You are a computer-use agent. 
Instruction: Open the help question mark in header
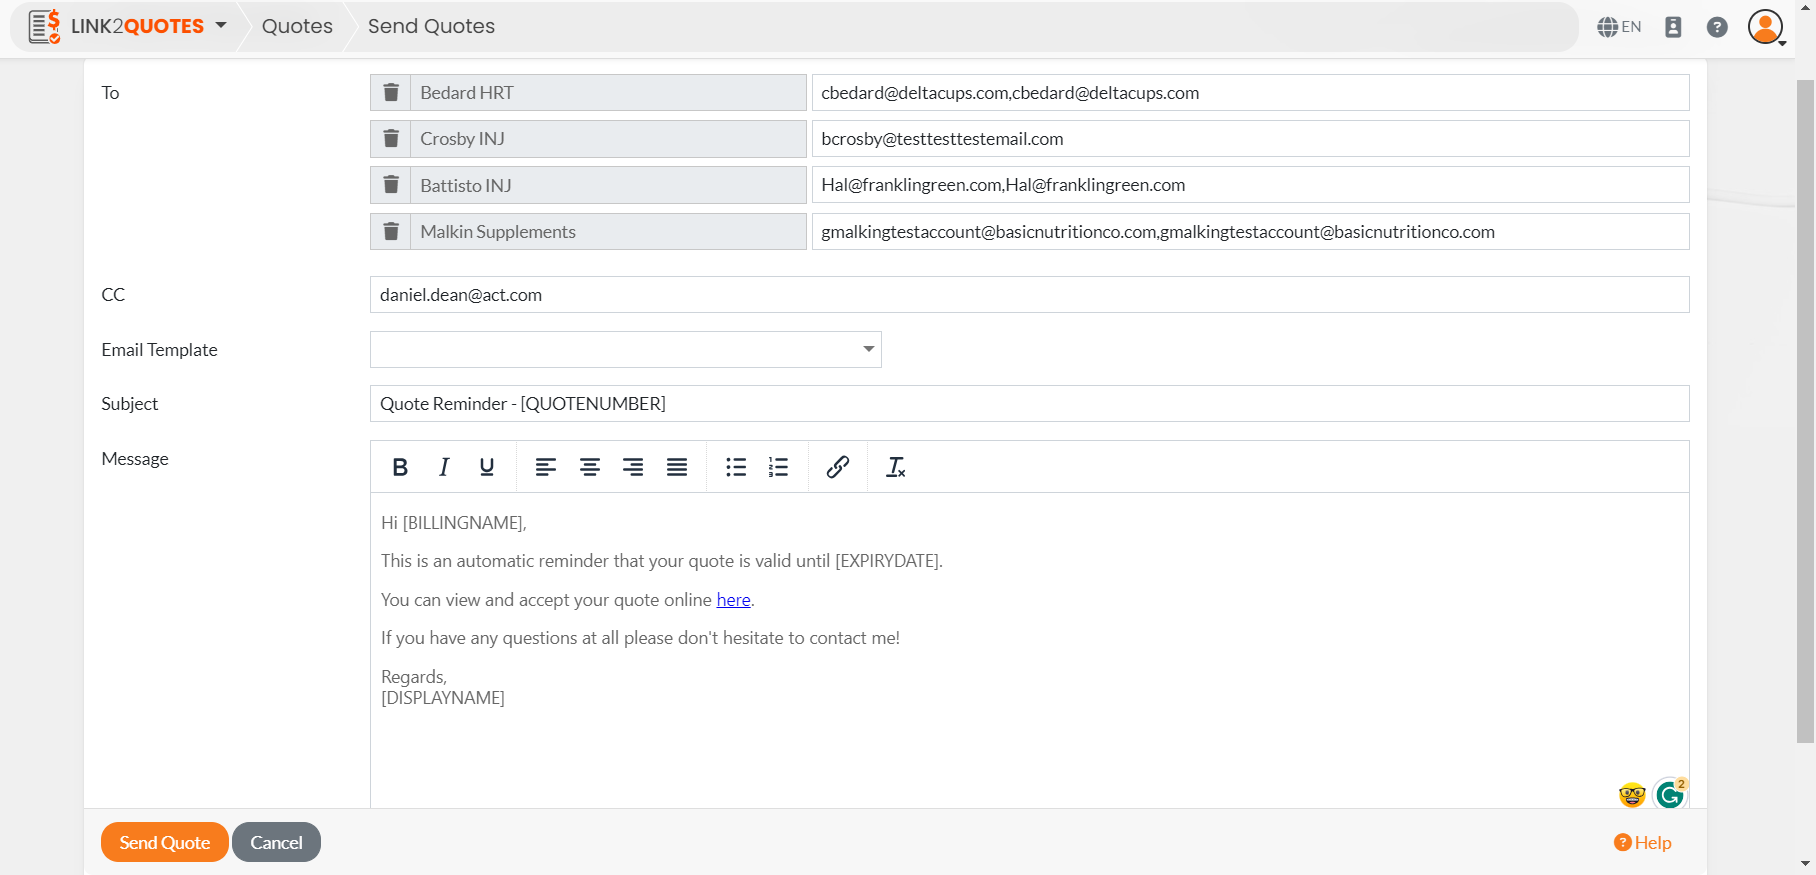tap(1717, 27)
